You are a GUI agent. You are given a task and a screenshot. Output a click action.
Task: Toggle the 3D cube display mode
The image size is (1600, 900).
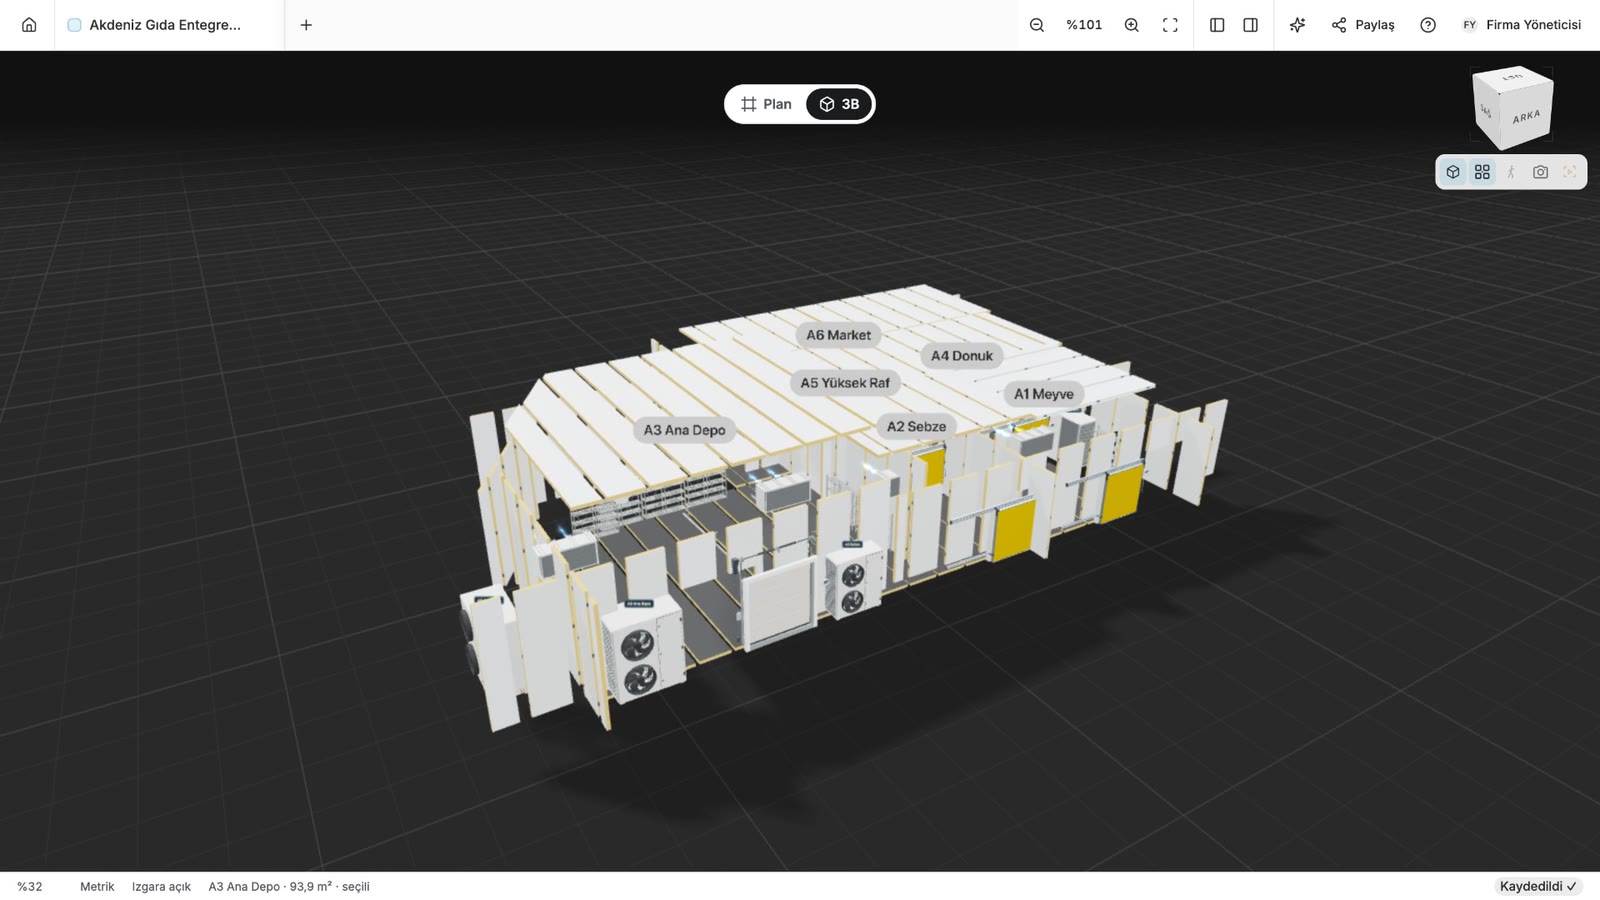[1453, 172]
